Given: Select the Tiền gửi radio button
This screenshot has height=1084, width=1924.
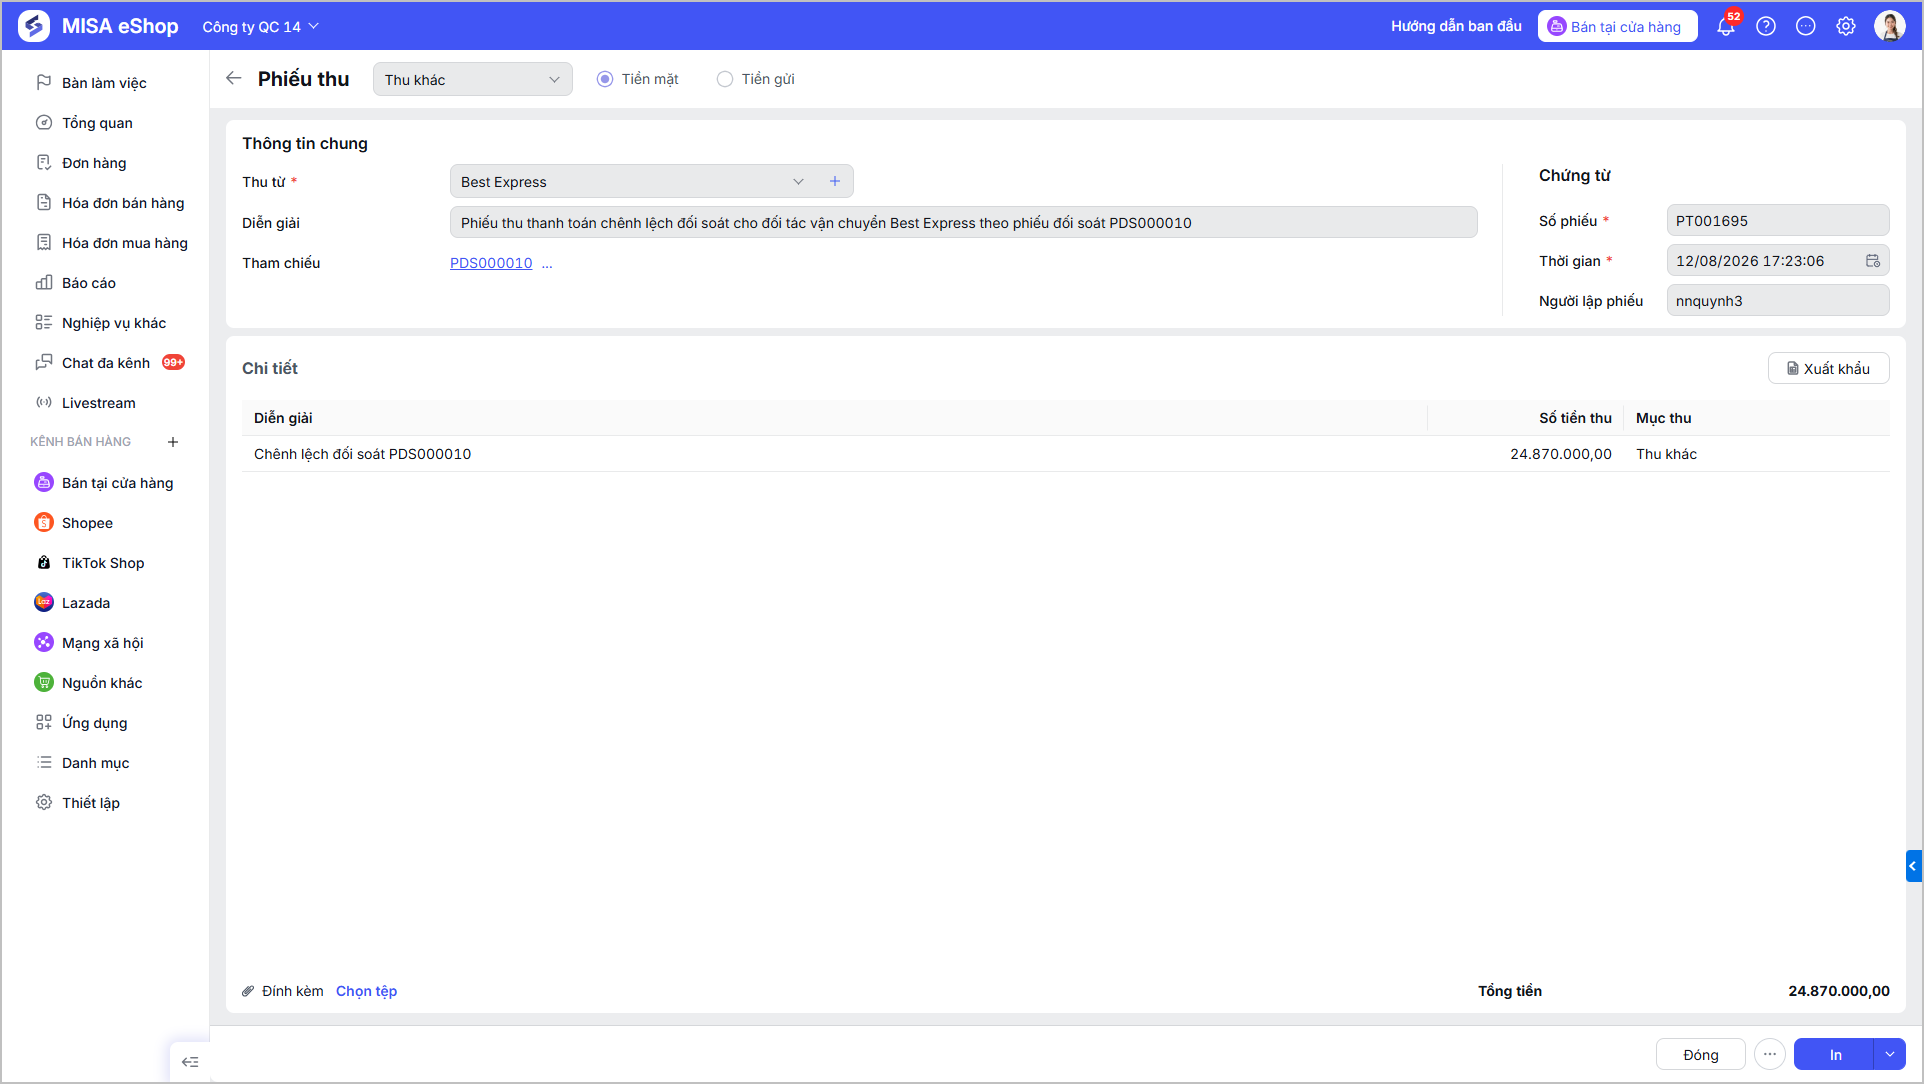Looking at the screenshot, I should pyautogui.click(x=725, y=79).
